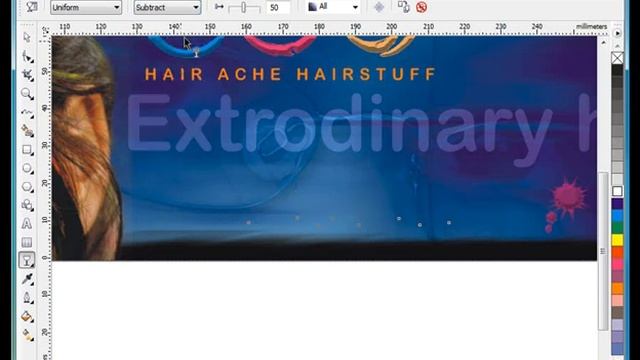Open the Uniform transparency type dropdown
Image resolution: width=640 pixels, height=360 pixels.
click(86, 7)
